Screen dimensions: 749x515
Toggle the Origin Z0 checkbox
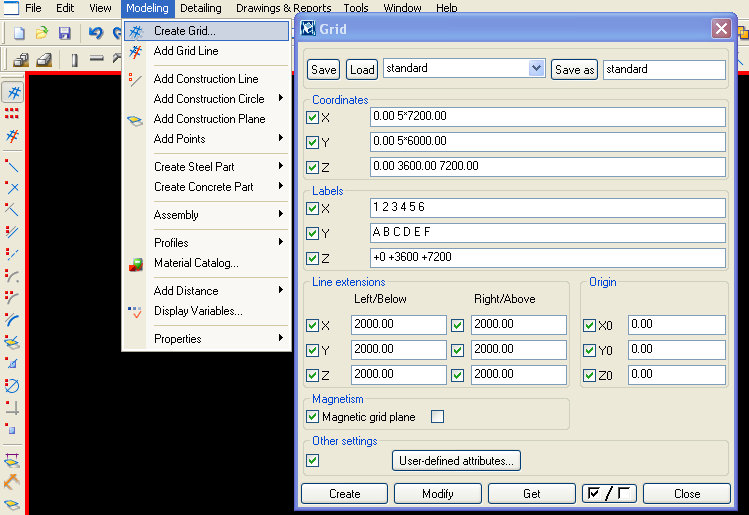coord(589,376)
